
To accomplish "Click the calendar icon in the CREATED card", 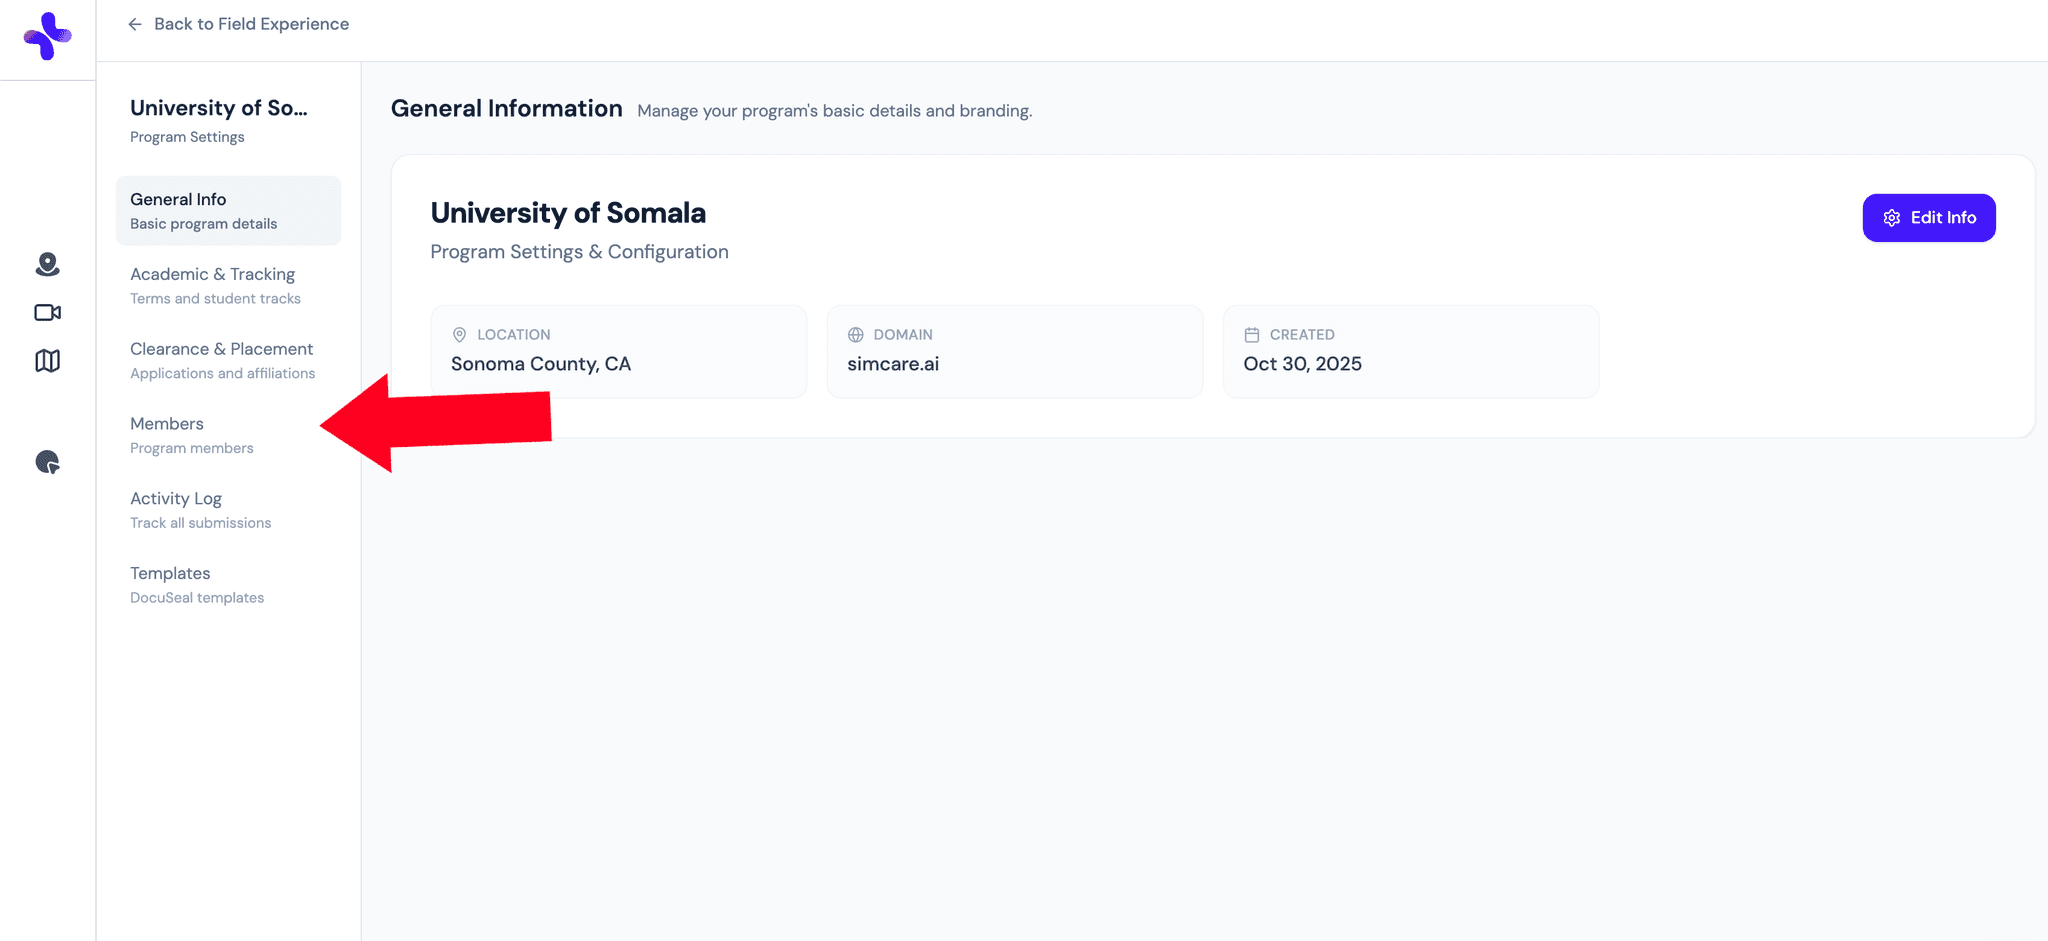I will (1251, 334).
